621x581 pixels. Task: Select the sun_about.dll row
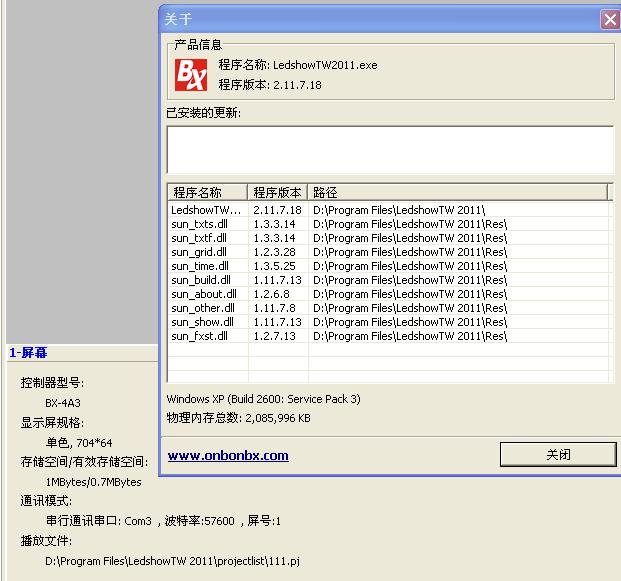pos(388,294)
